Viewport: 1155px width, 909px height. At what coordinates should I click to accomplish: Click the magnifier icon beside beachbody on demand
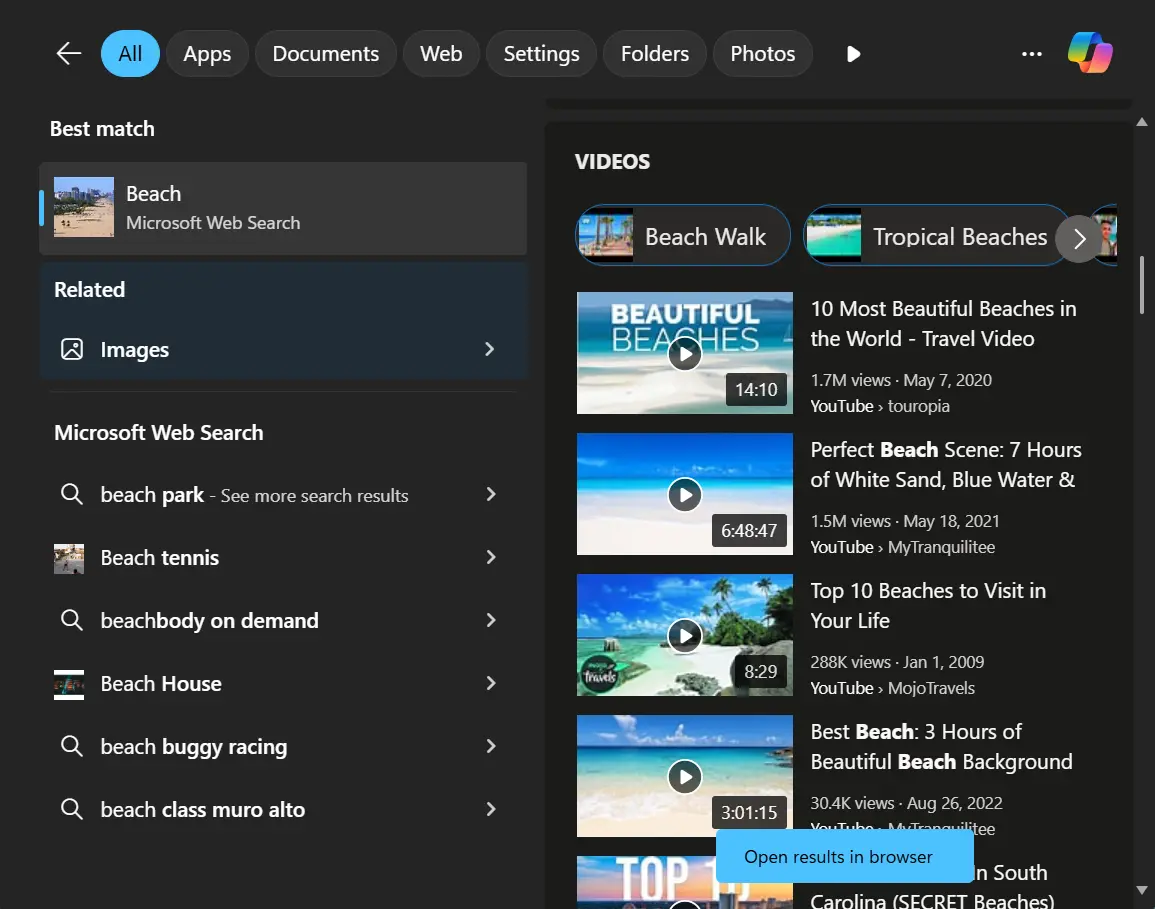[71, 620]
